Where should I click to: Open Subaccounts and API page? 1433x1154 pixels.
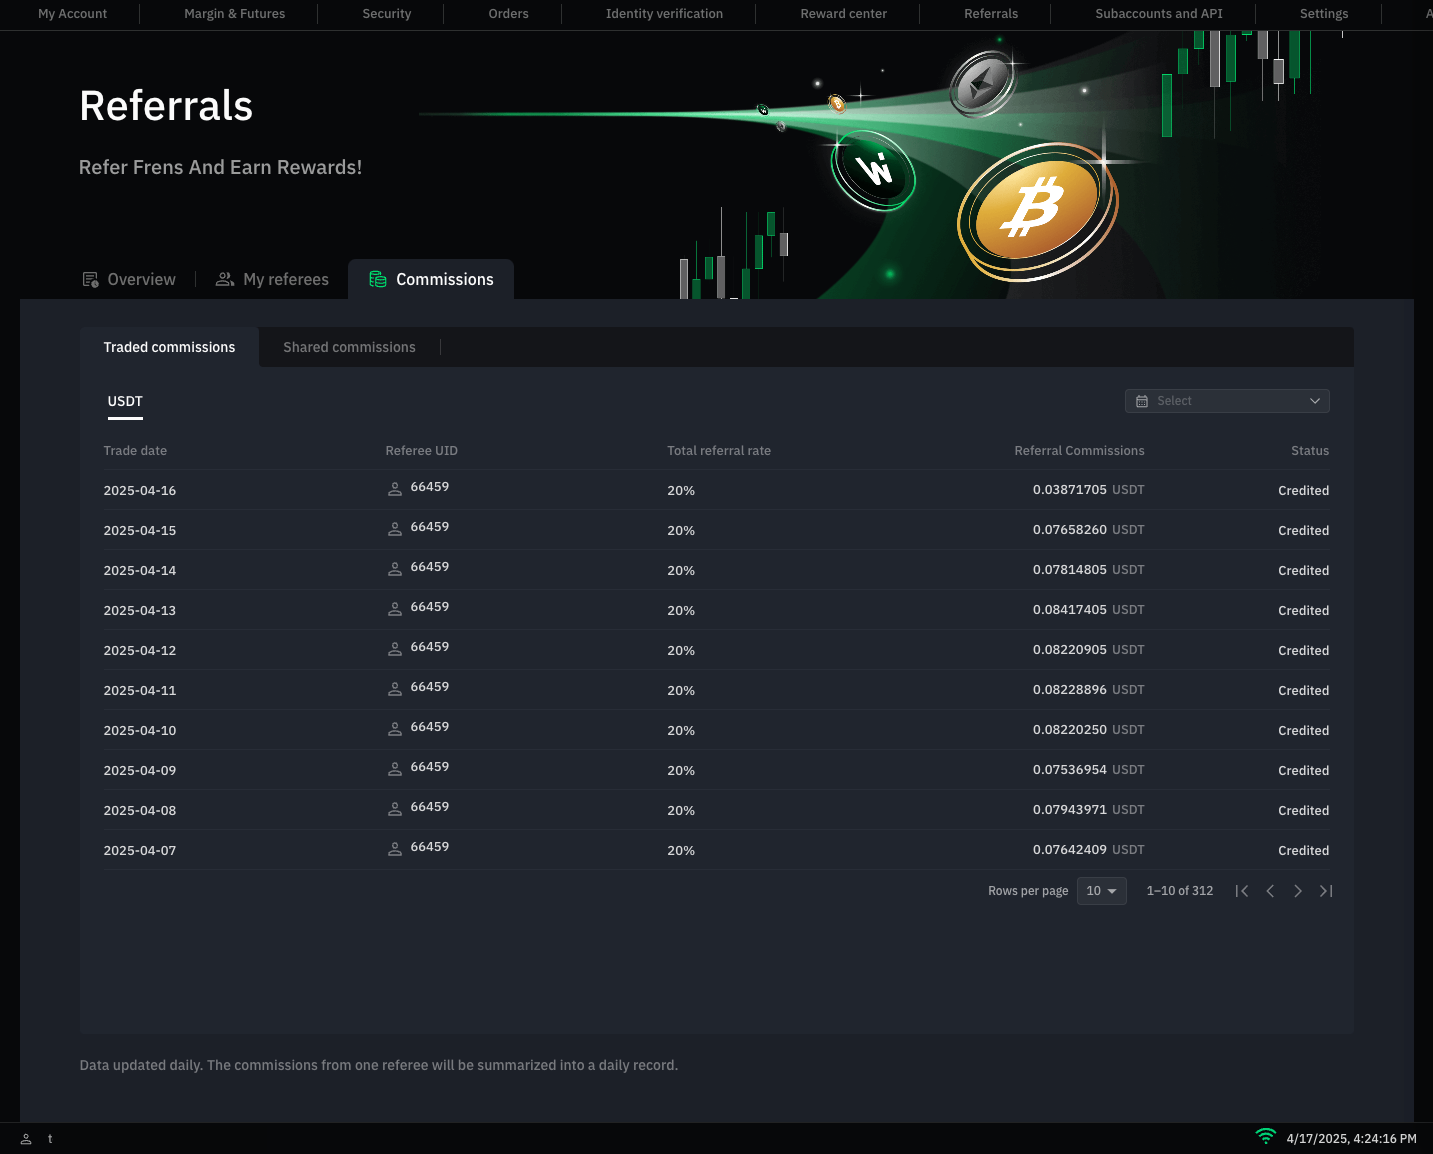[x=1159, y=14]
